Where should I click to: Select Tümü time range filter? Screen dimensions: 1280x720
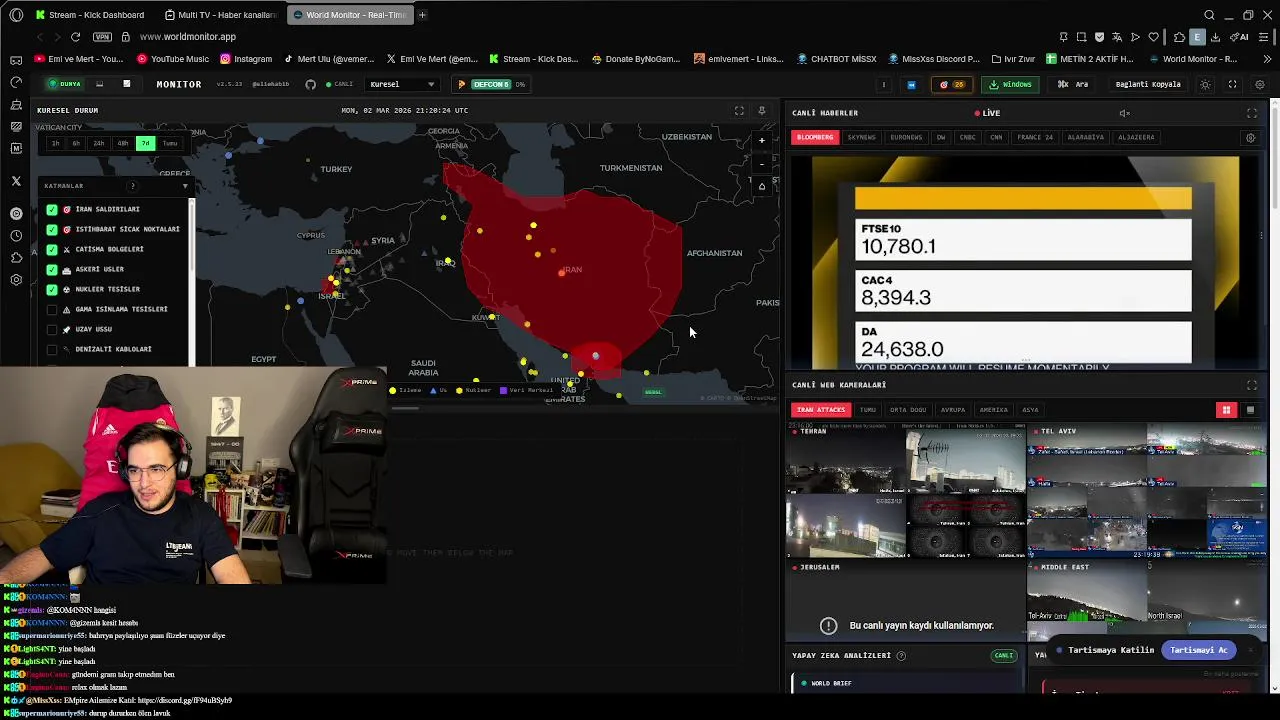click(170, 143)
